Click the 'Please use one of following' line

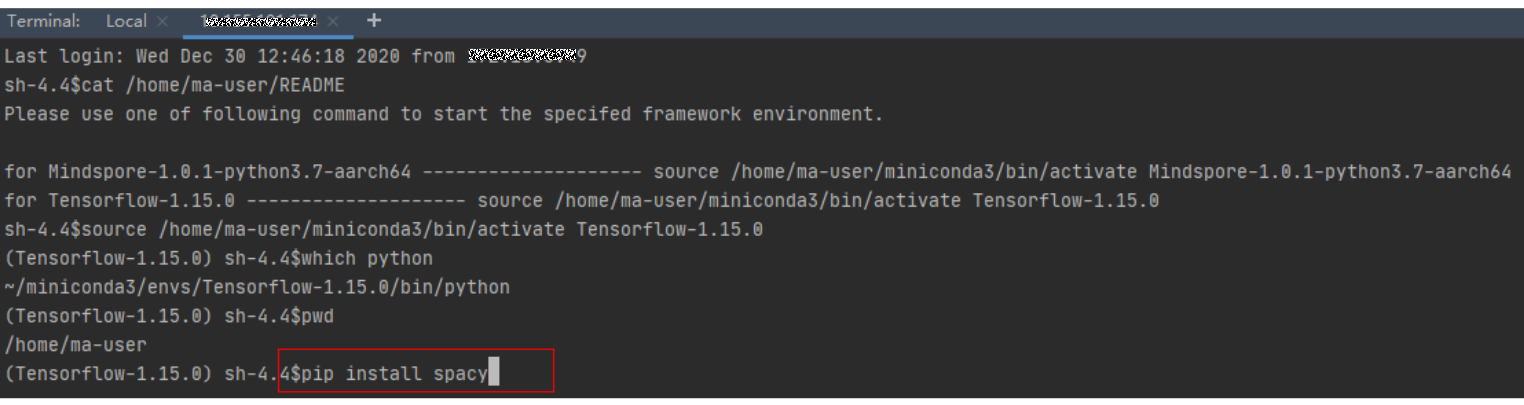[444, 114]
